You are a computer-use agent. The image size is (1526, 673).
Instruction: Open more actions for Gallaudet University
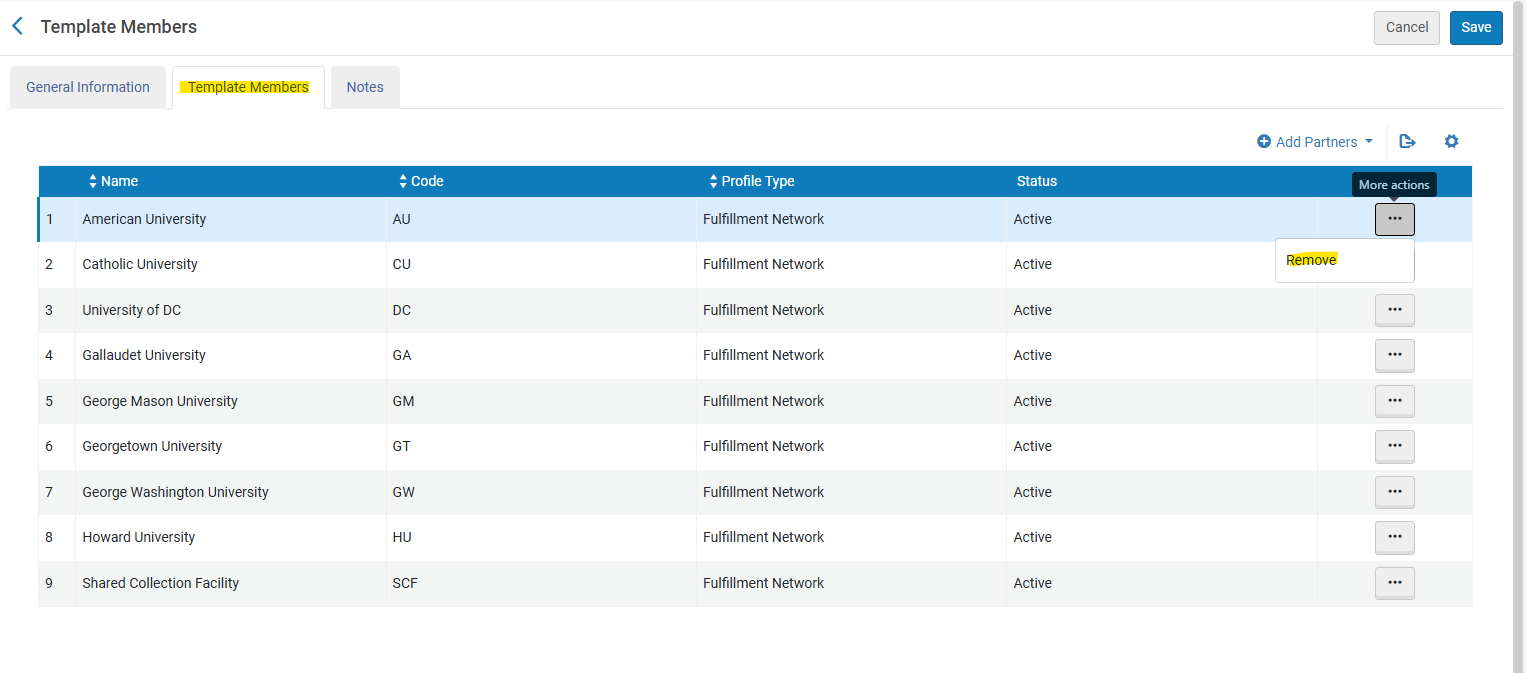point(1394,355)
